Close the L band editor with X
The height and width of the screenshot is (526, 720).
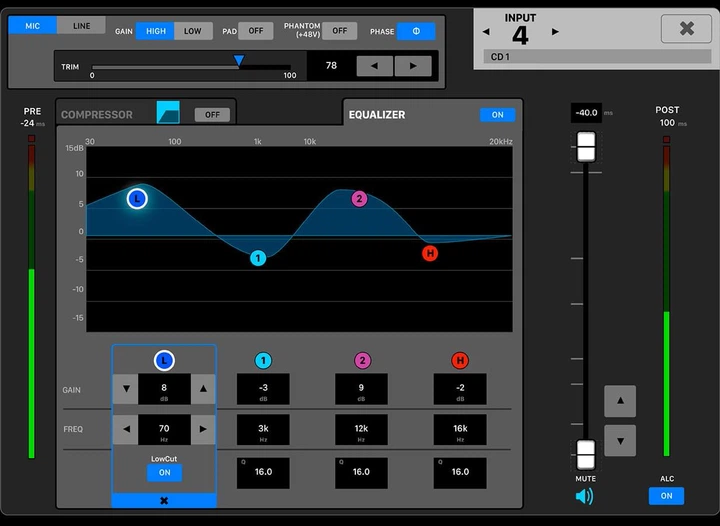pos(164,501)
